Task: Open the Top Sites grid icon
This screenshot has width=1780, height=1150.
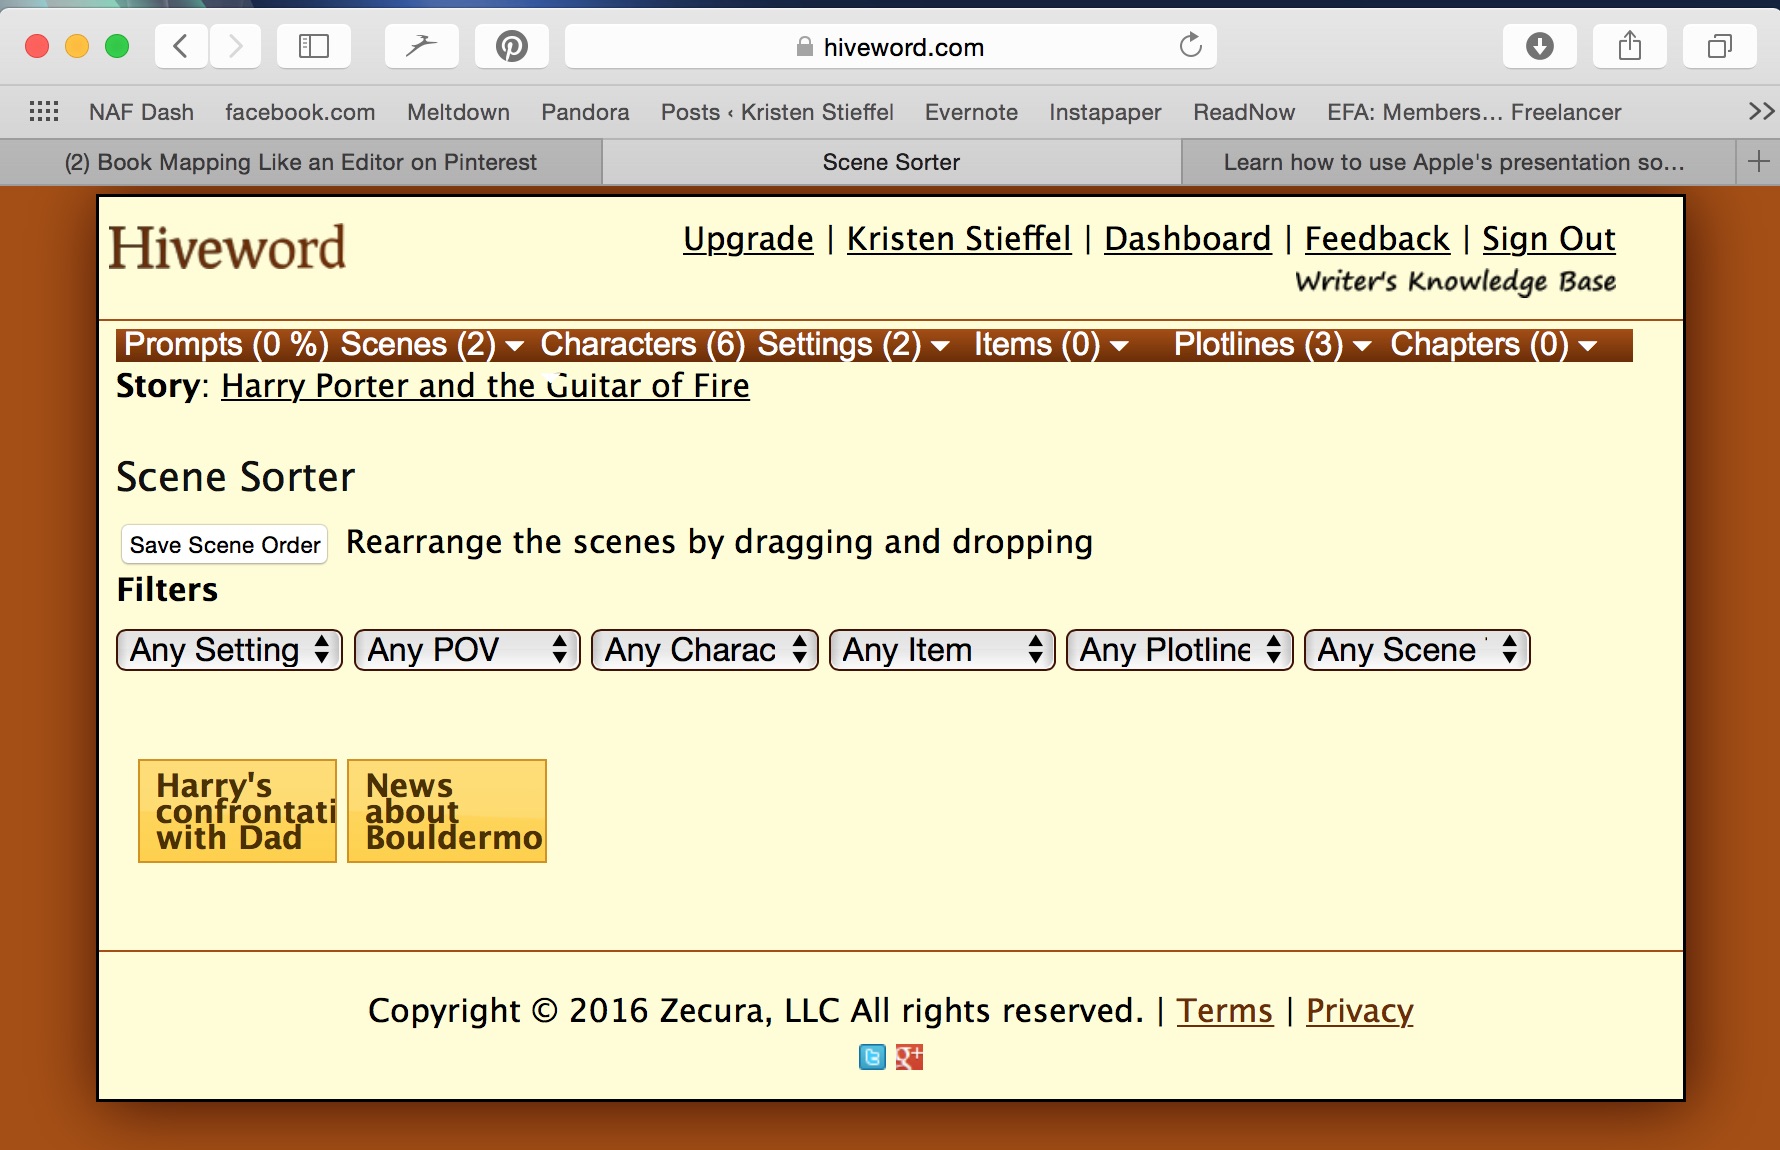Action: click(x=44, y=112)
